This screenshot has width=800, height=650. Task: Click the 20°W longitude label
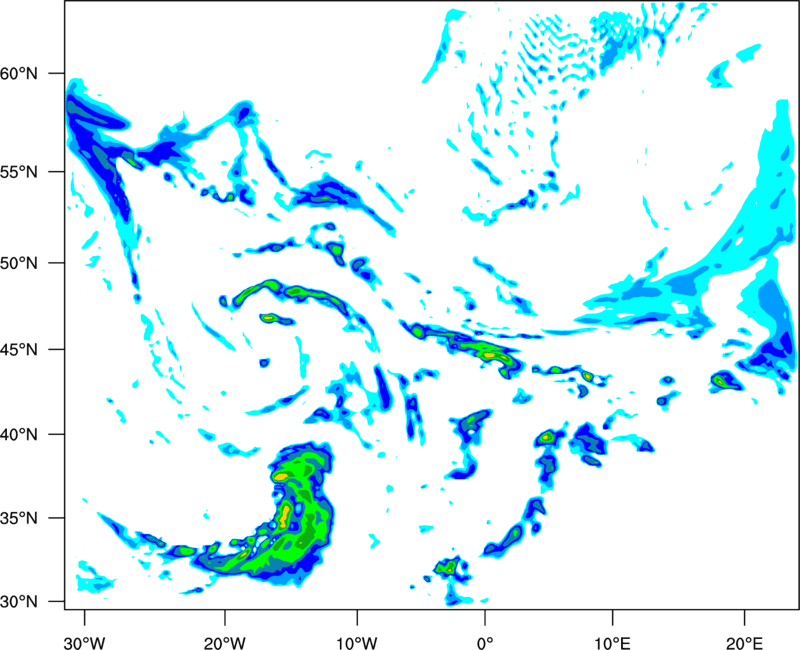tap(225, 643)
